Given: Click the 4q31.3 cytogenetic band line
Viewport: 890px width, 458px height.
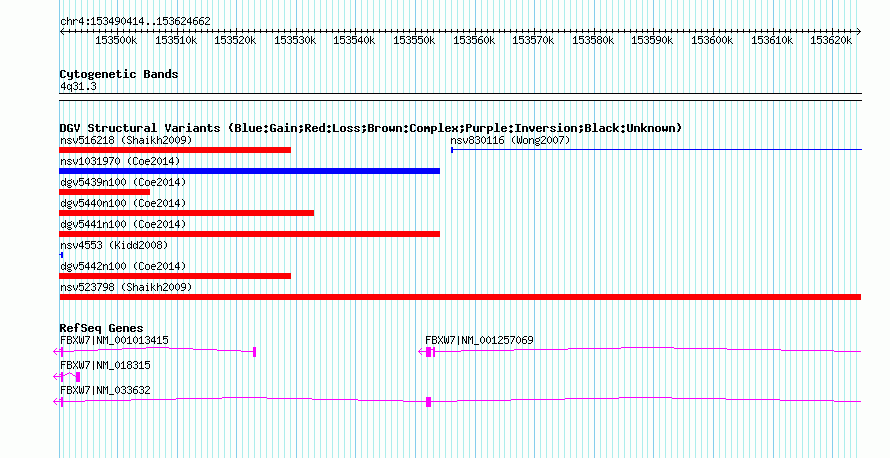Looking at the screenshot, I should (x=460, y=97).
